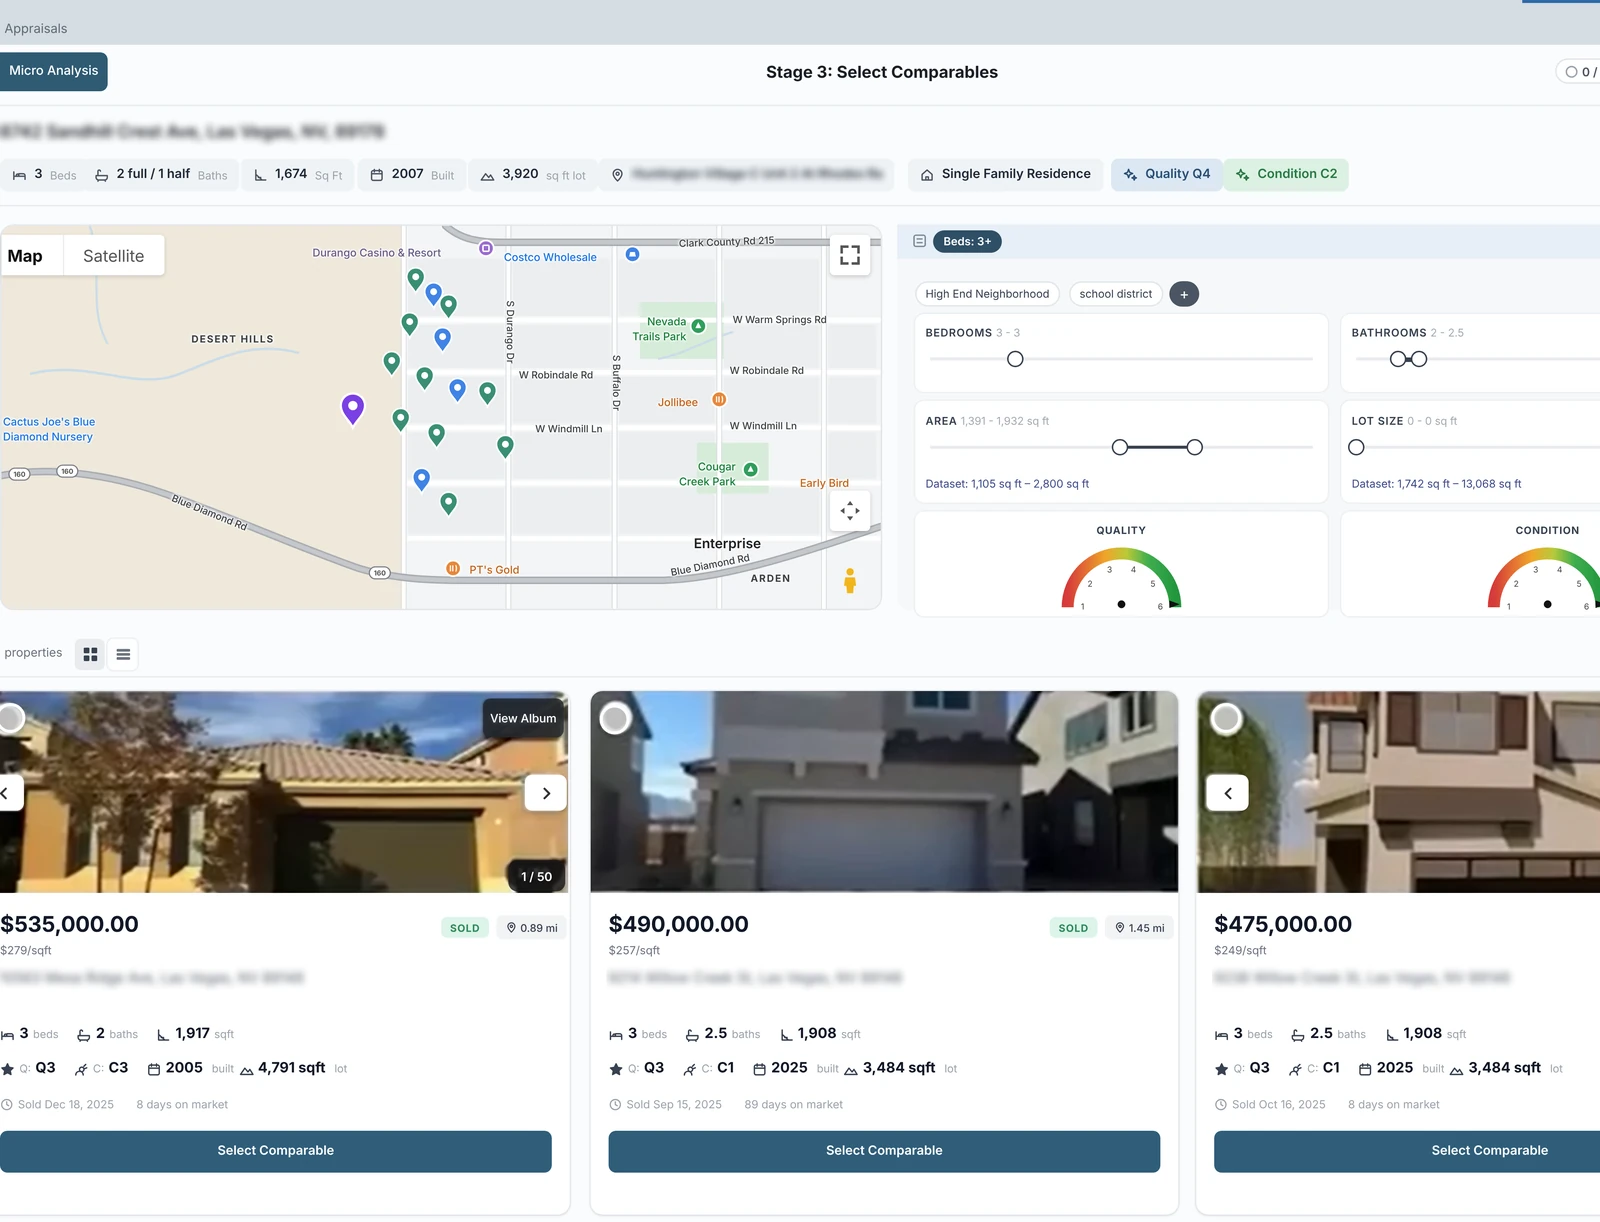
Task: Click the Quality Q4 badge
Action: click(1167, 174)
